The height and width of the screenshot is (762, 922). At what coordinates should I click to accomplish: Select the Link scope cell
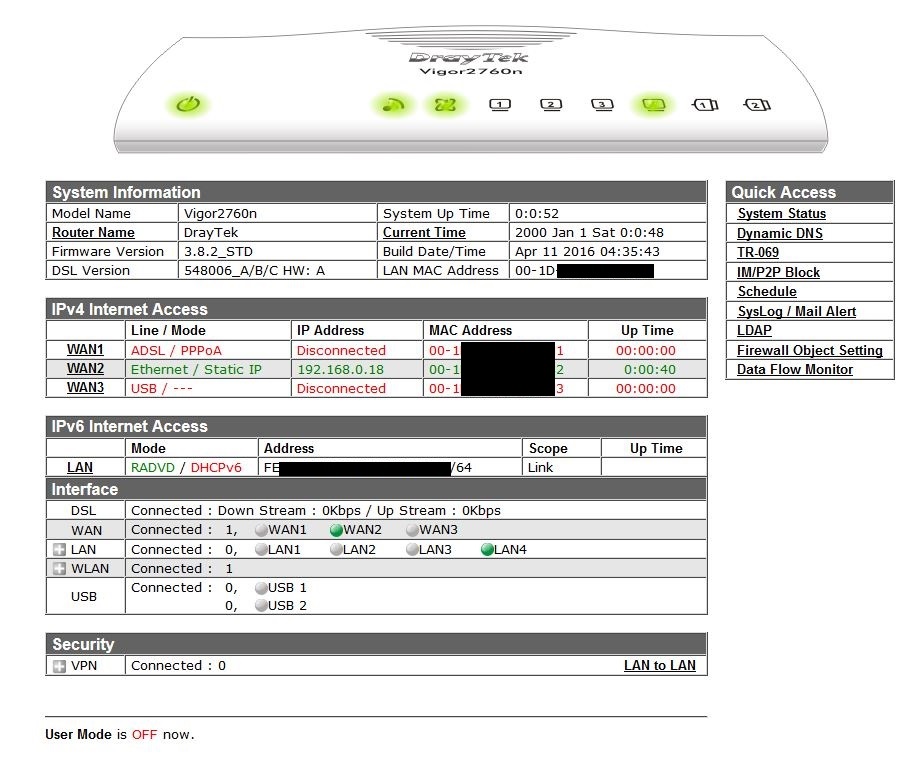(540, 467)
